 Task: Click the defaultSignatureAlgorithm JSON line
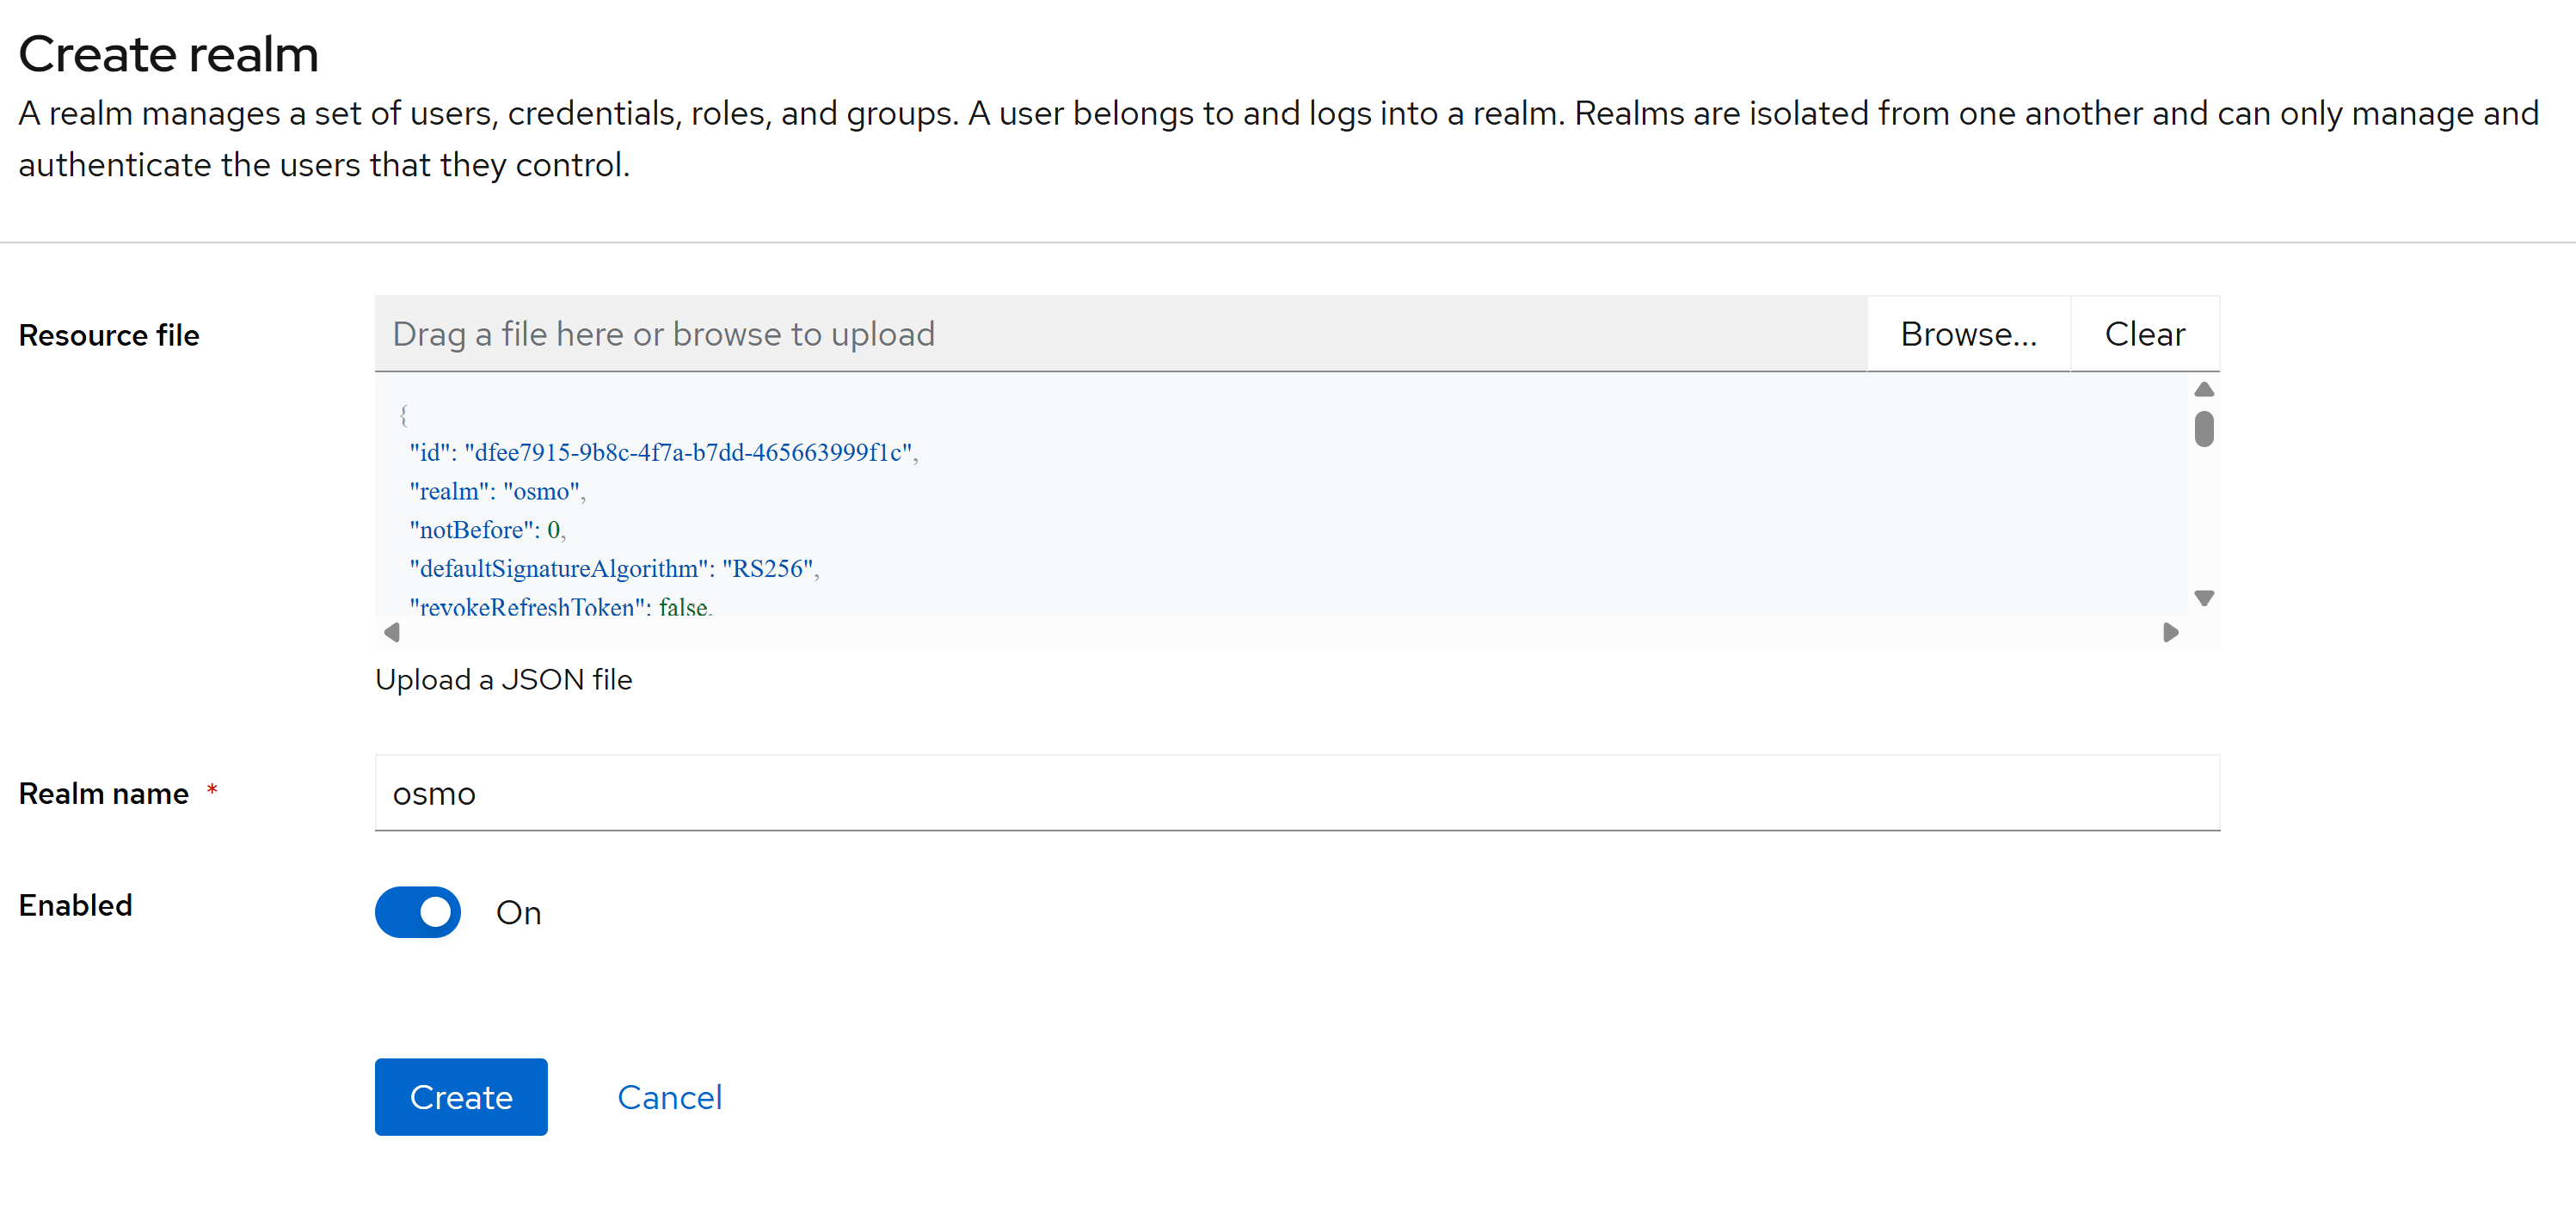613,569
